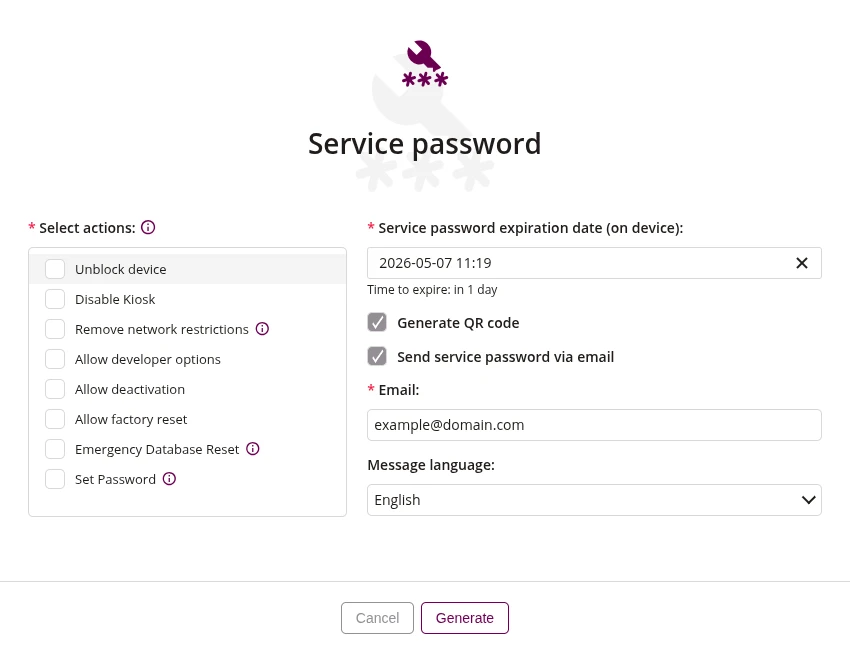The height and width of the screenshot is (654, 850).
Task: Click the Cancel button
Action: pyautogui.click(x=377, y=618)
